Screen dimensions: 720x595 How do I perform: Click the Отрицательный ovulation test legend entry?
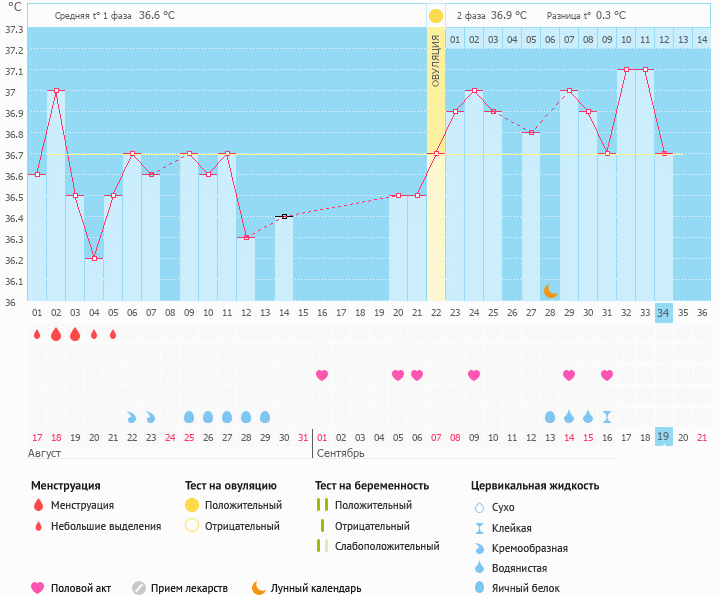point(242,526)
